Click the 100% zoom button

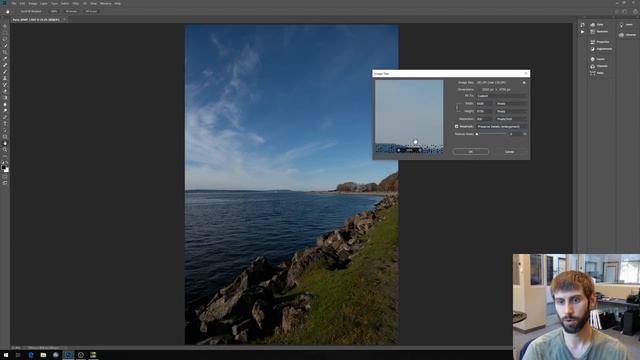coord(53,11)
